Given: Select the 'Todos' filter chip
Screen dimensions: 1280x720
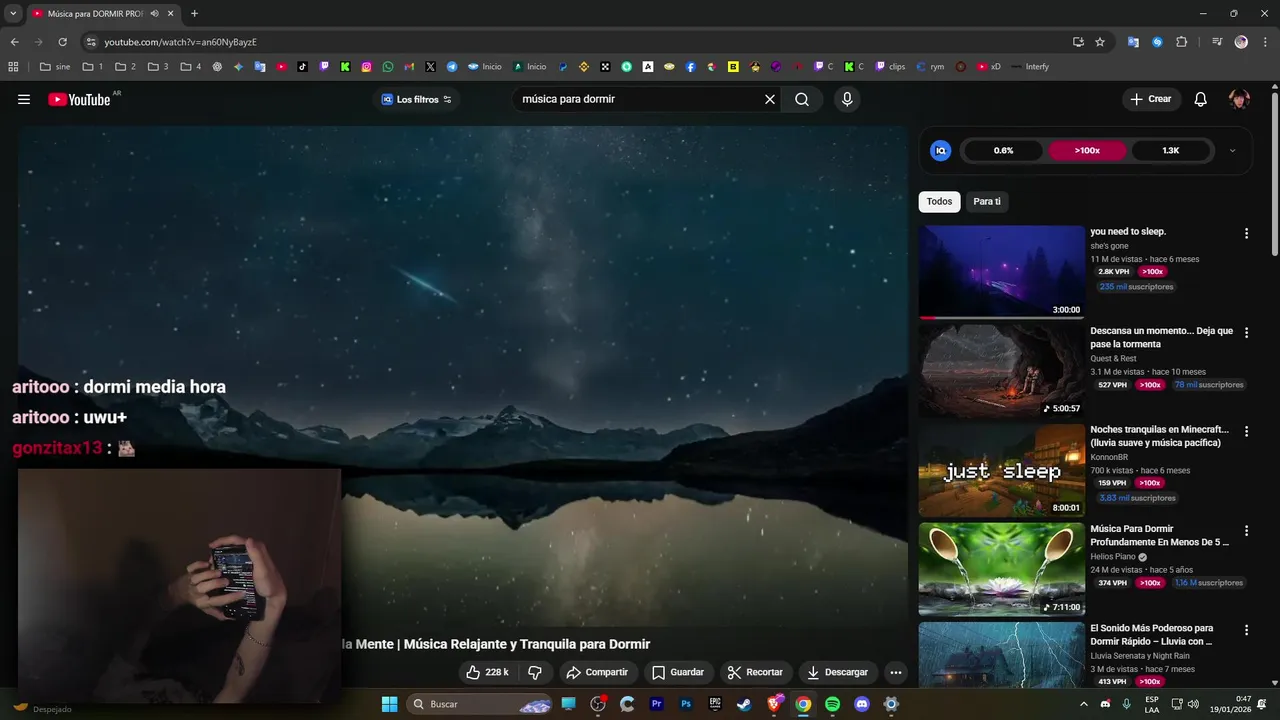Looking at the screenshot, I should (x=939, y=201).
